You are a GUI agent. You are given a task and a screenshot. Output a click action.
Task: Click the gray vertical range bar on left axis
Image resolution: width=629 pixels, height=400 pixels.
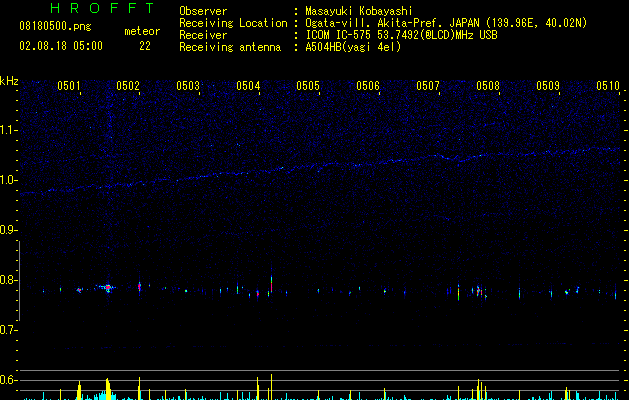[19, 280]
